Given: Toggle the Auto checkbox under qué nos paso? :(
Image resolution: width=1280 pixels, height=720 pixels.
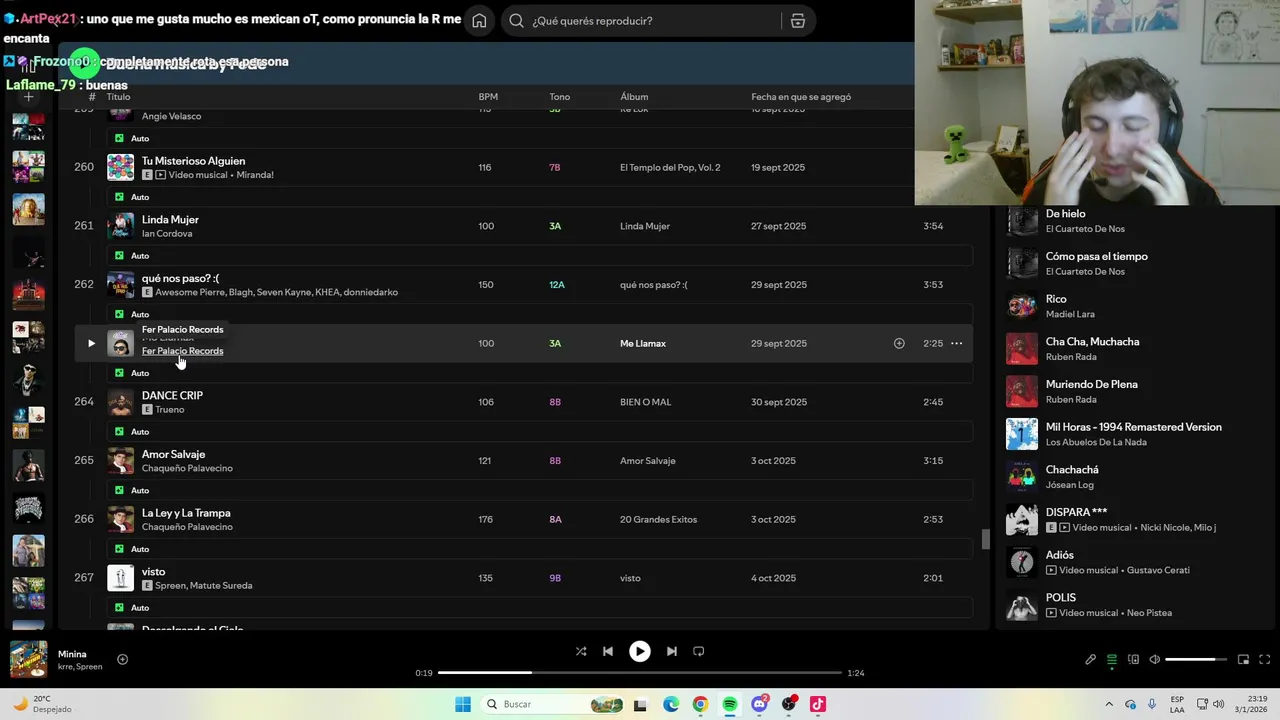Looking at the screenshot, I should pyautogui.click(x=119, y=314).
